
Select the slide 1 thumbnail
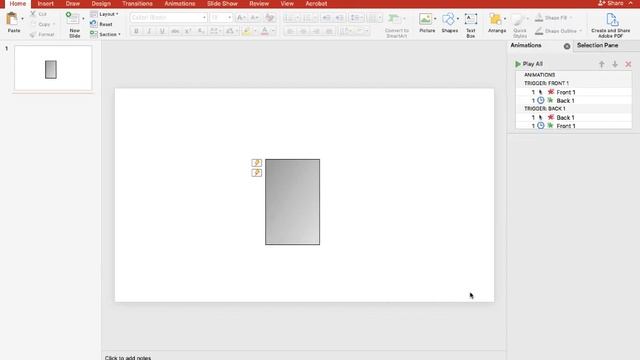[53, 68]
